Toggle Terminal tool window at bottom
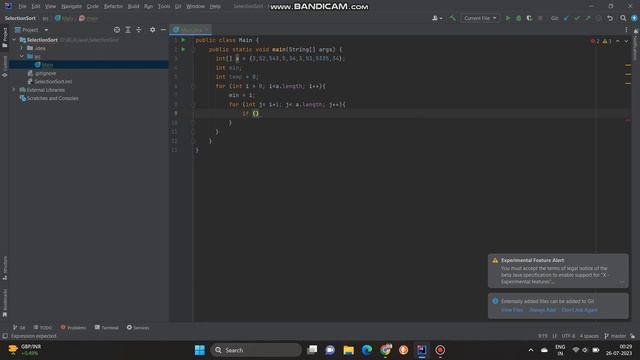The height and width of the screenshot is (360, 640). tap(107, 328)
